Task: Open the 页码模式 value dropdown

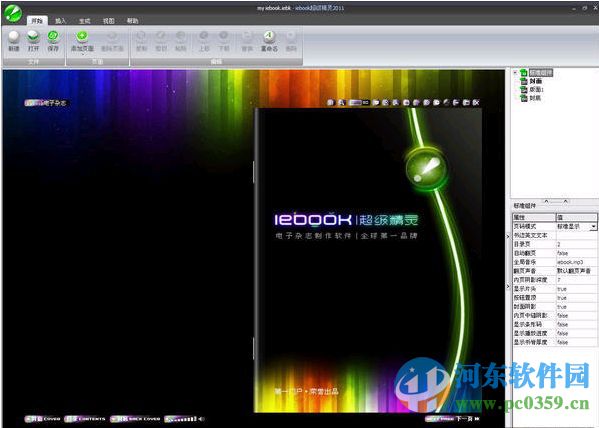Action: tap(593, 227)
